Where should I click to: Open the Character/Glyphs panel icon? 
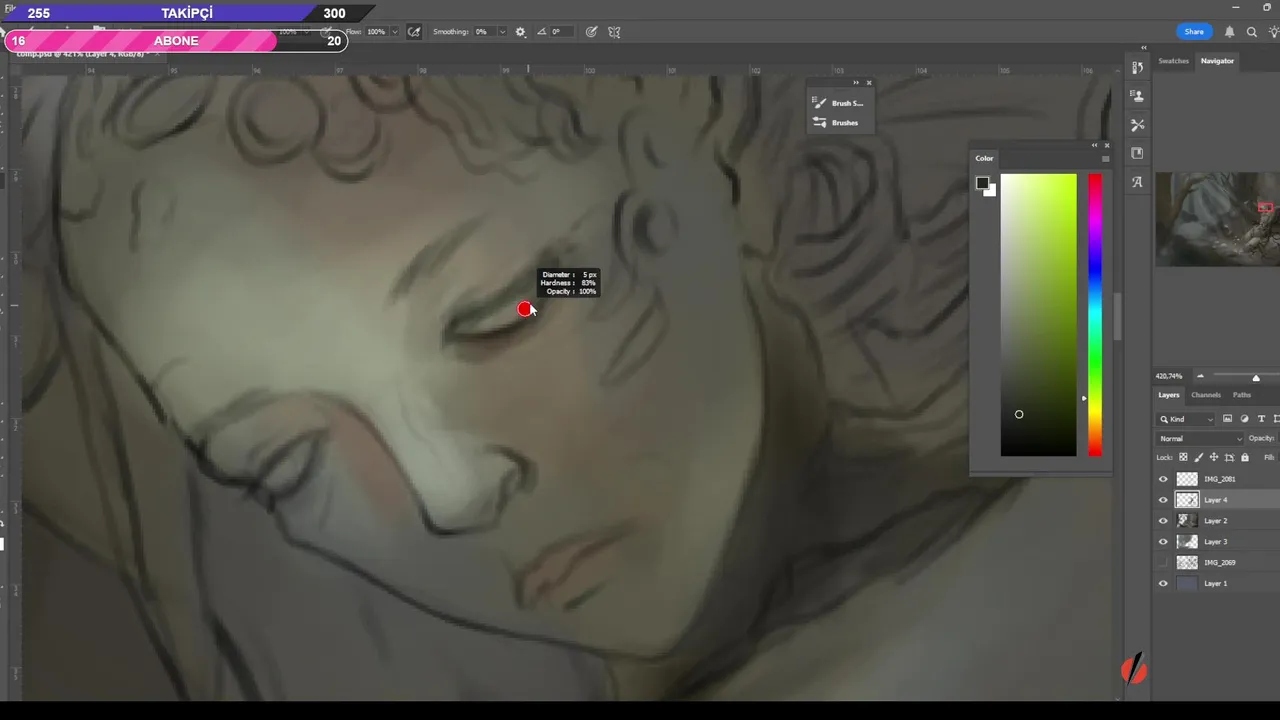[x=1137, y=182]
